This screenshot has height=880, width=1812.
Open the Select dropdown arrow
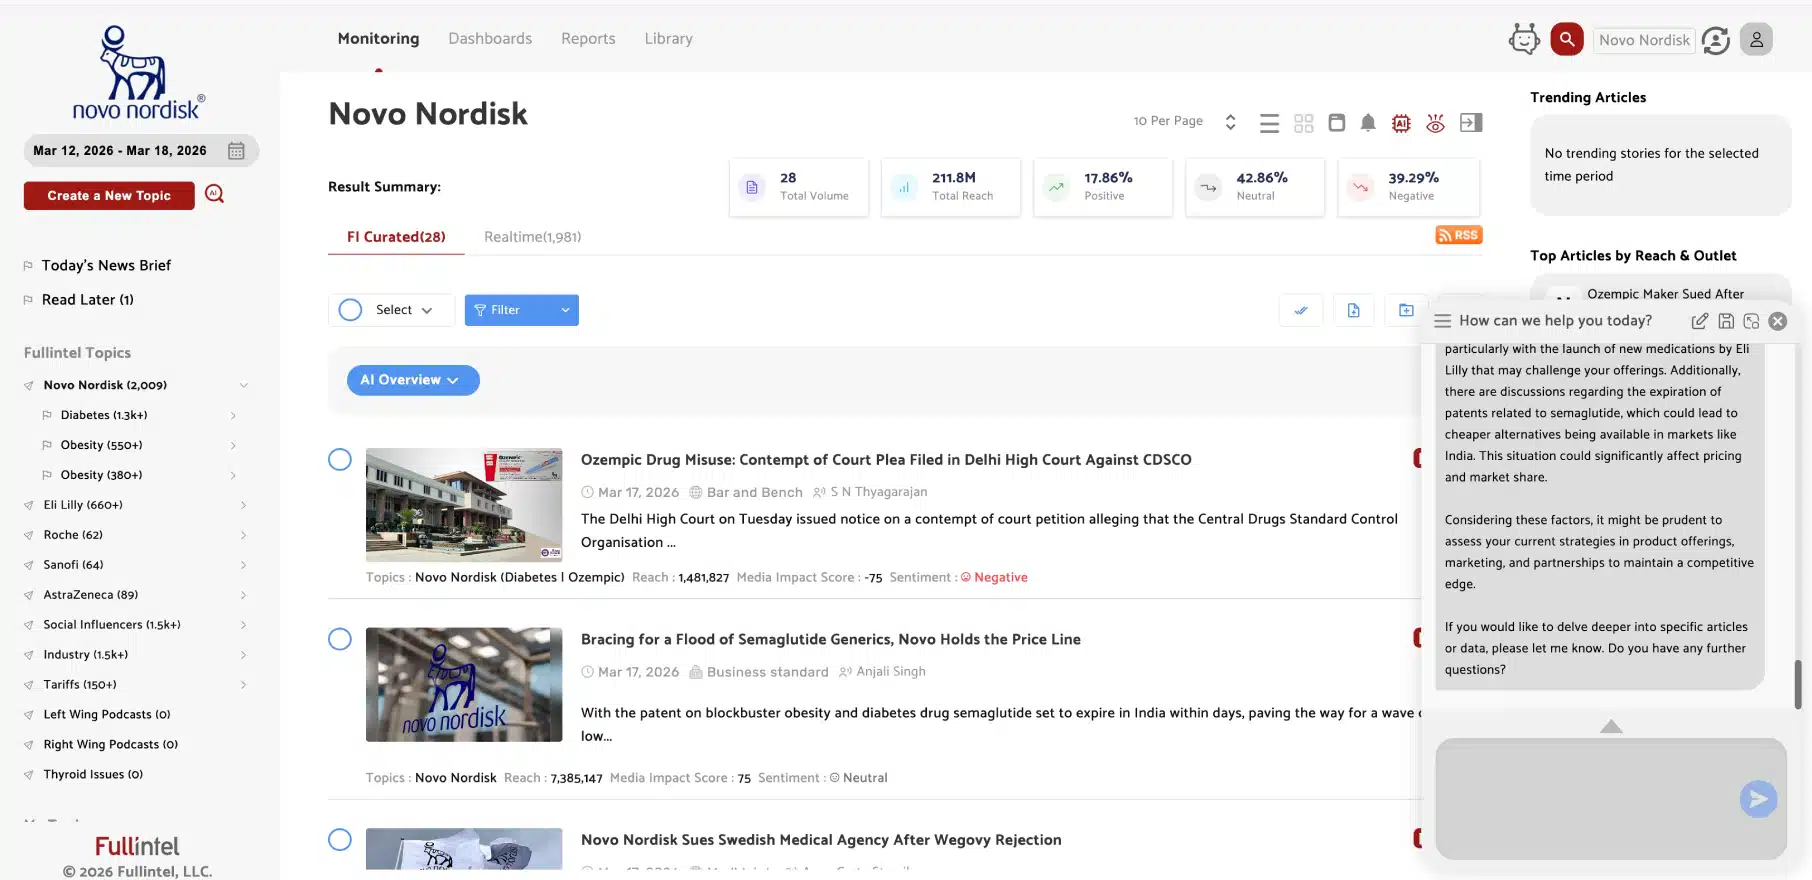(427, 310)
